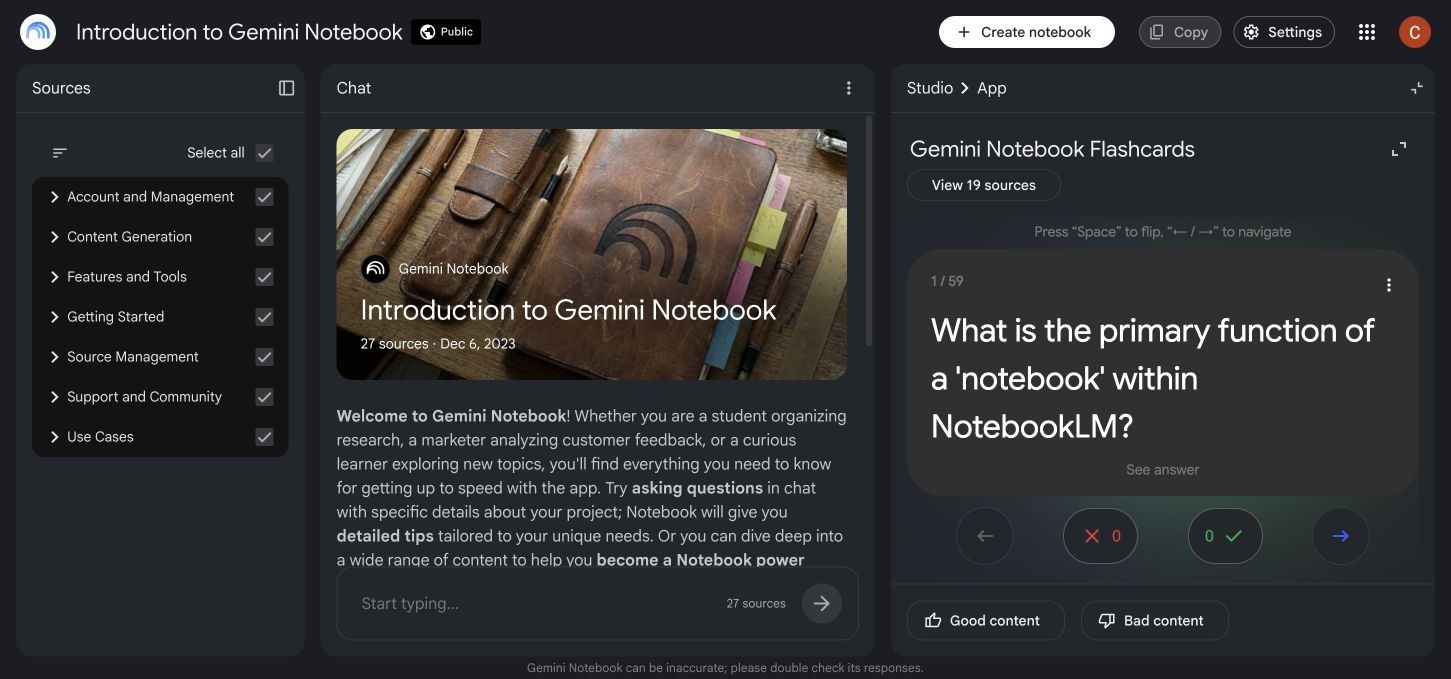
Task: Go to the previous flashcard
Action: (985, 536)
